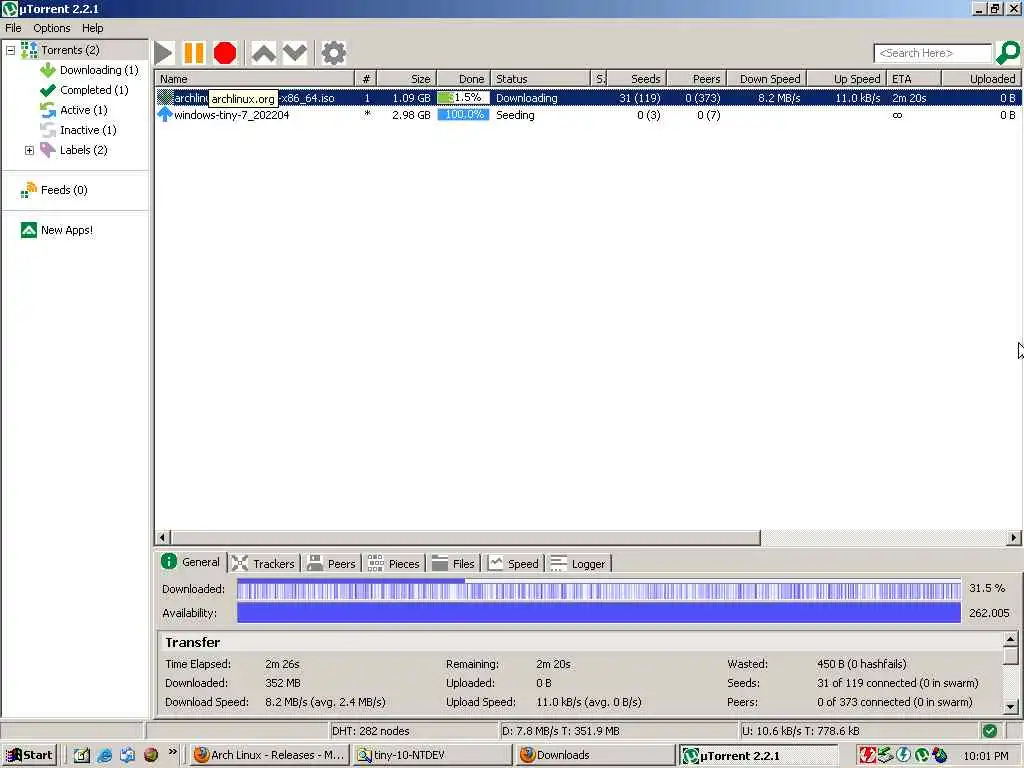
Task: Collapse the Torrents (2) tree node
Action: [x=10, y=50]
